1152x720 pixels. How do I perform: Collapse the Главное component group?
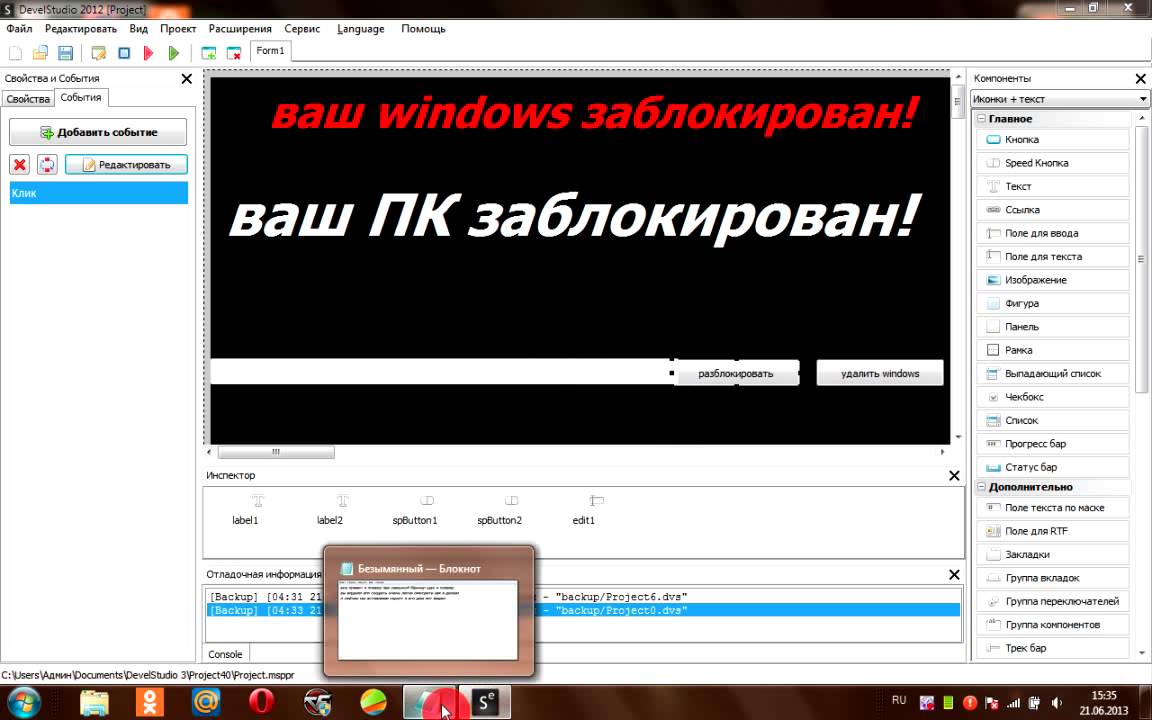click(x=981, y=119)
